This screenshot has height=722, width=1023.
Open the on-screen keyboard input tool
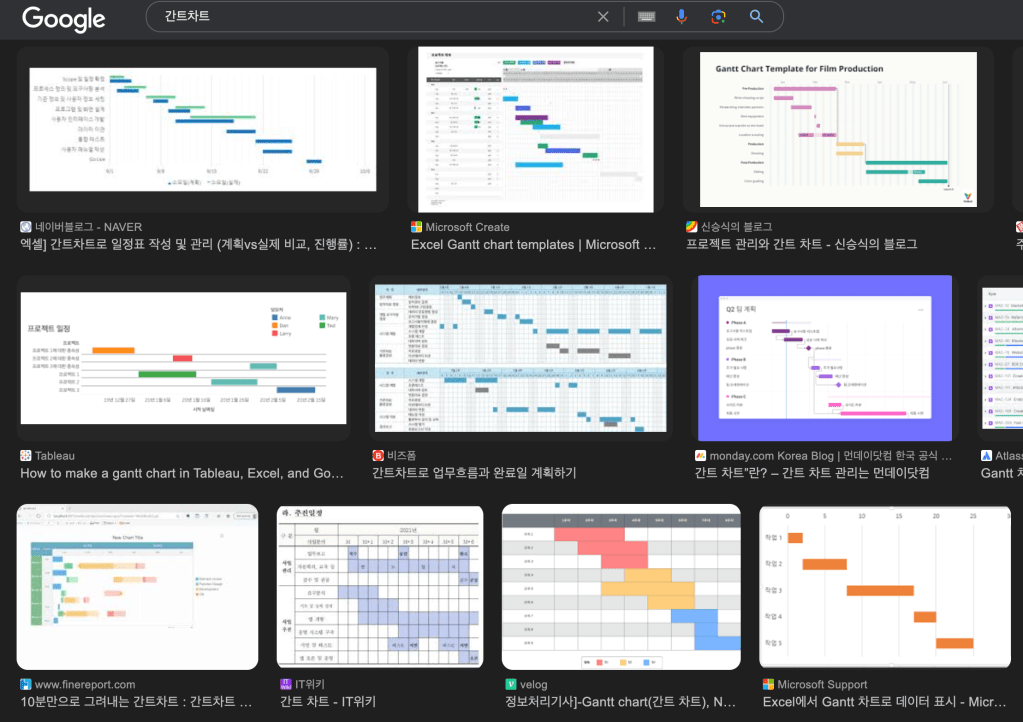pos(646,17)
